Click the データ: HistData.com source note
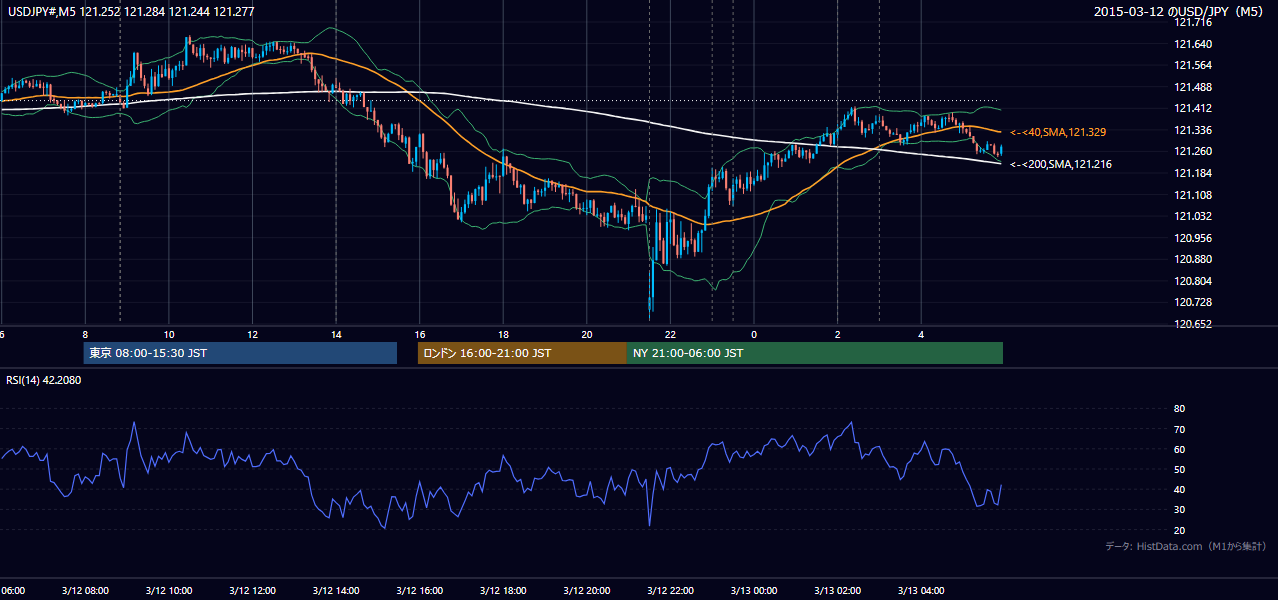 [x=1185, y=546]
